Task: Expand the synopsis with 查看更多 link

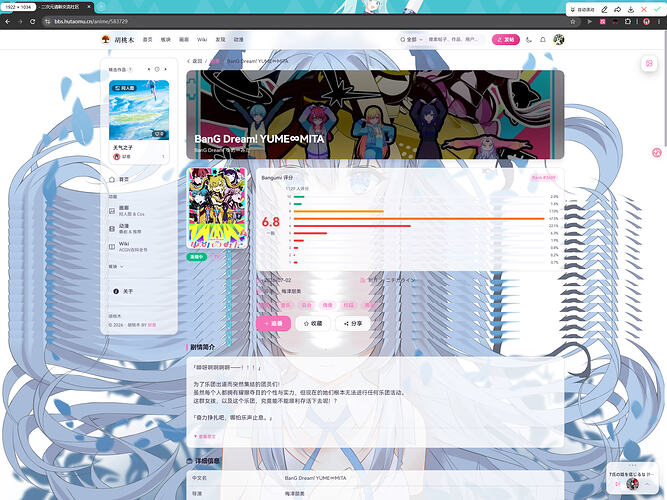Action: pos(205,437)
